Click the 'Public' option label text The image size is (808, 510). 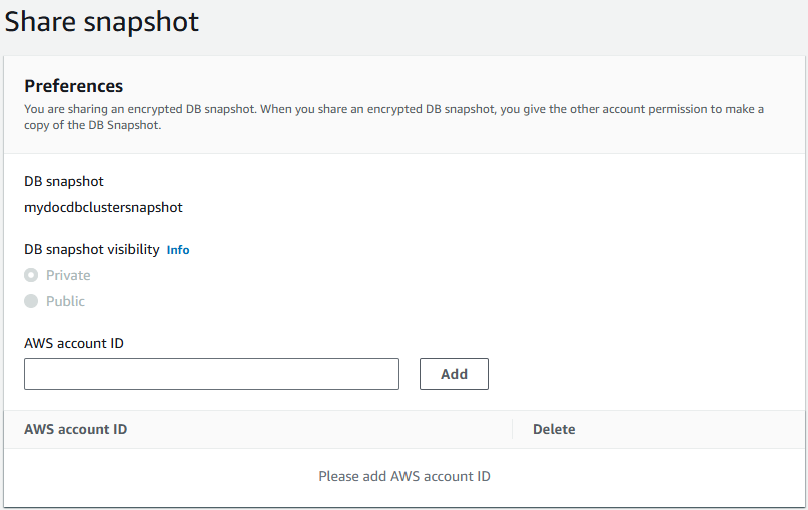pos(65,301)
